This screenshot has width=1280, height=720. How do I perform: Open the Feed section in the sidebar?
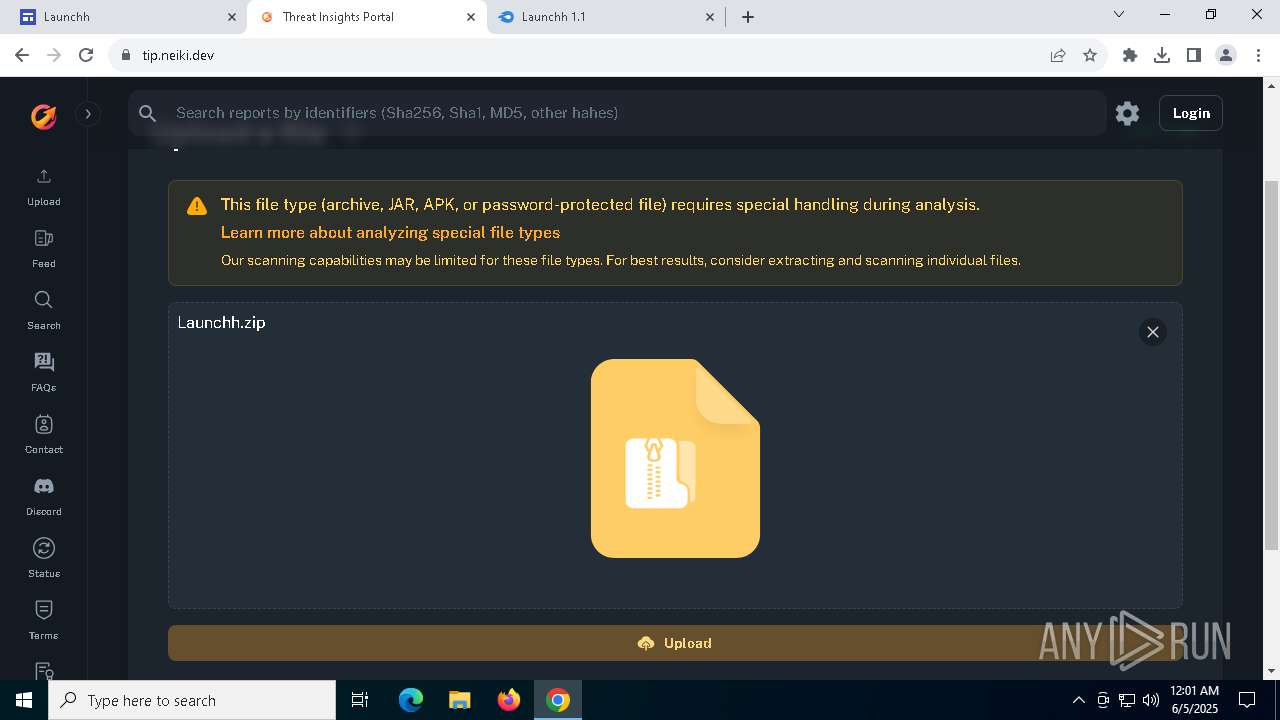pos(43,249)
